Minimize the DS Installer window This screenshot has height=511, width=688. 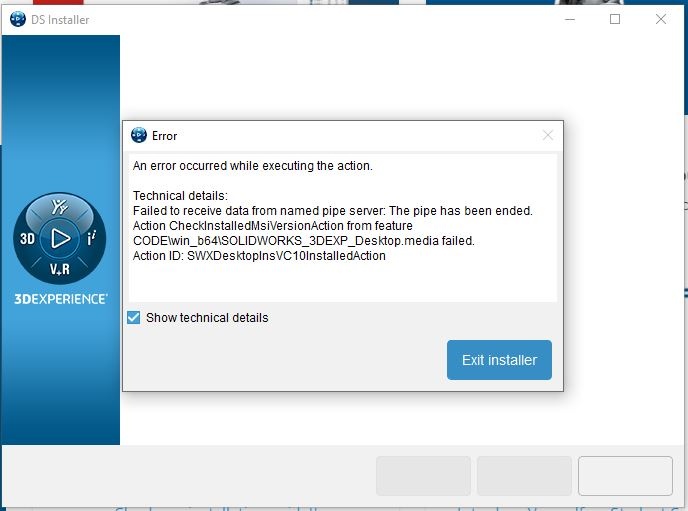coord(570,19)
